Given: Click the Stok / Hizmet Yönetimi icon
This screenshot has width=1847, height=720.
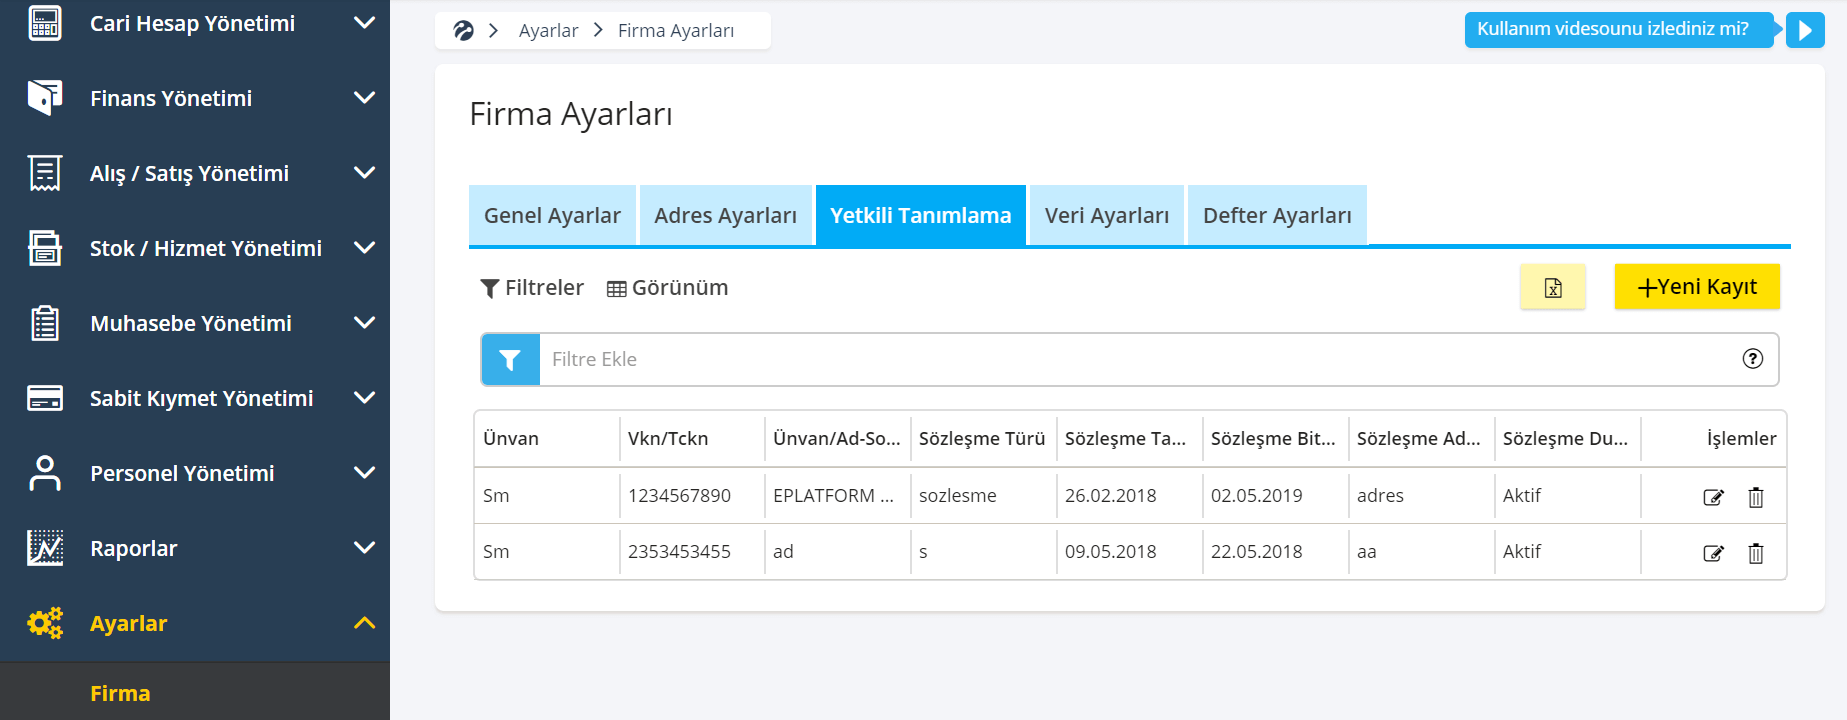Looking at the screenshot, I should (45, 248).
